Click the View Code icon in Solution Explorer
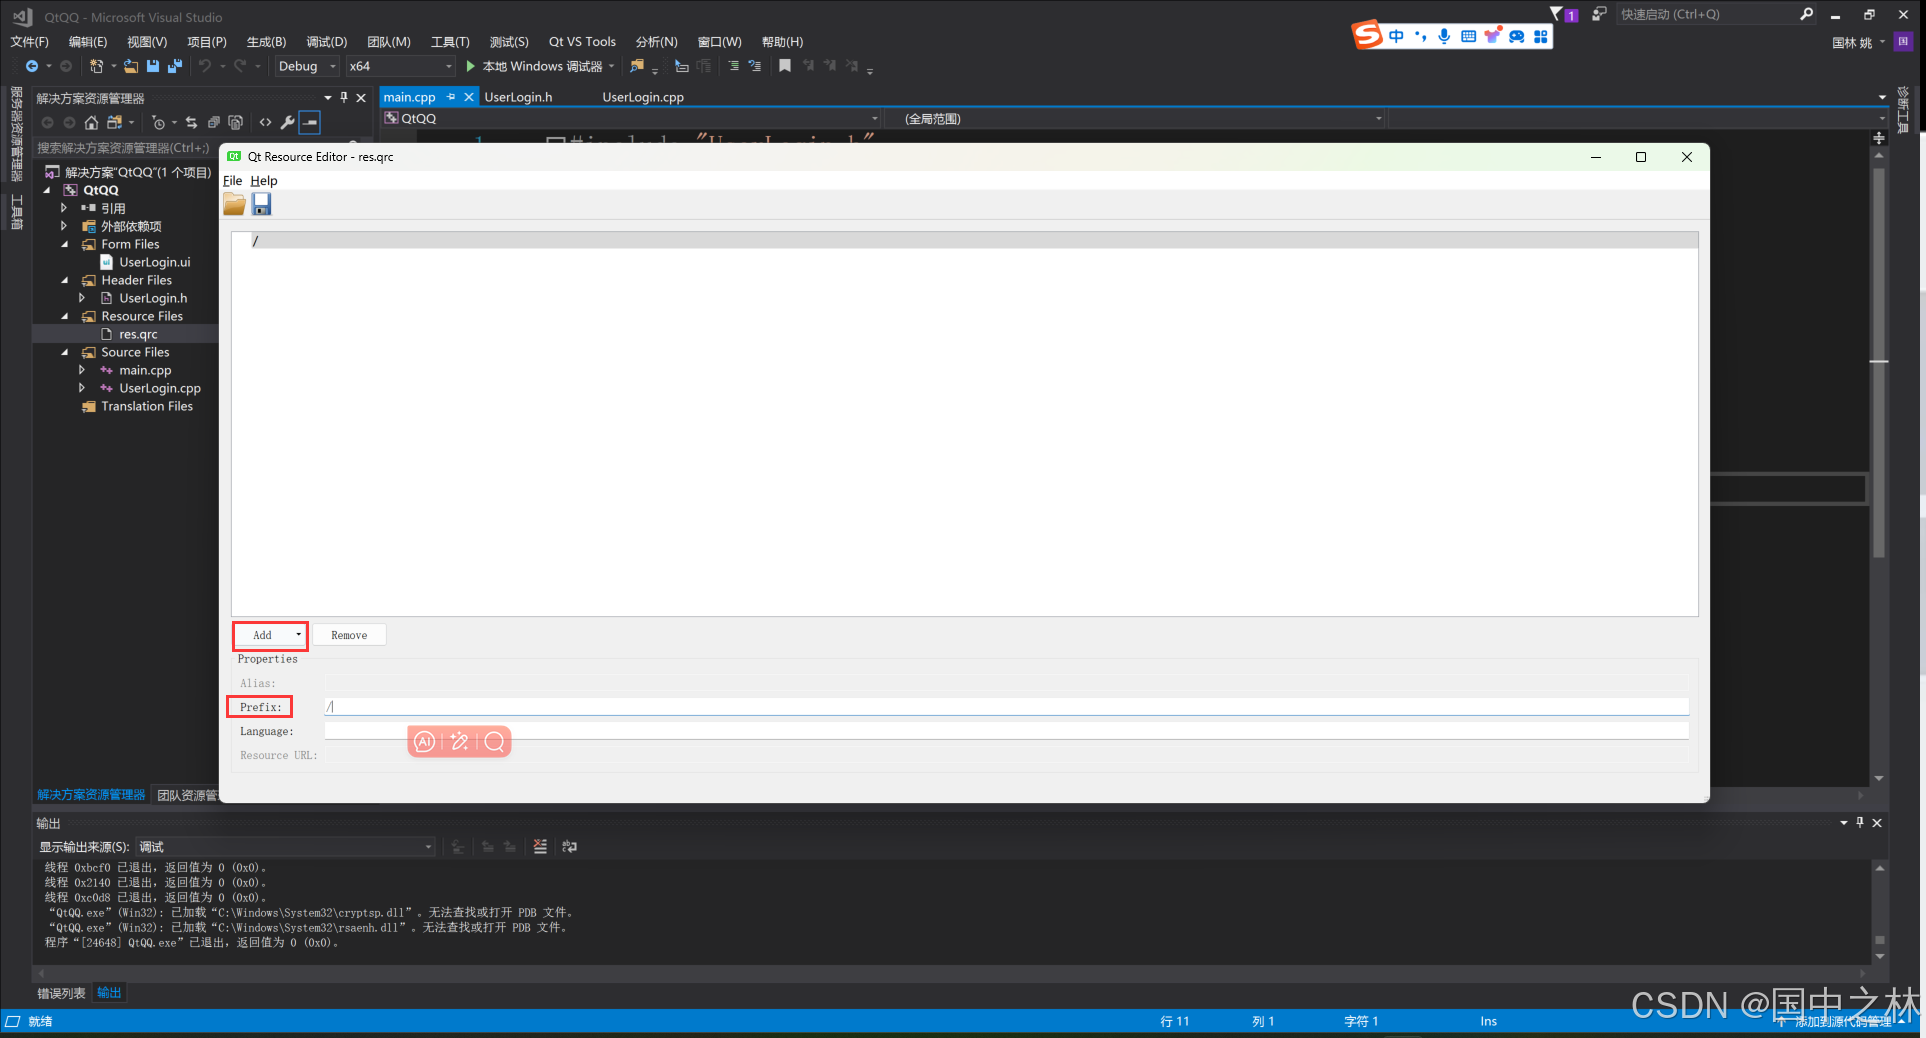1926x1038 pixels. pyautogui.click(x=265, y=122)
